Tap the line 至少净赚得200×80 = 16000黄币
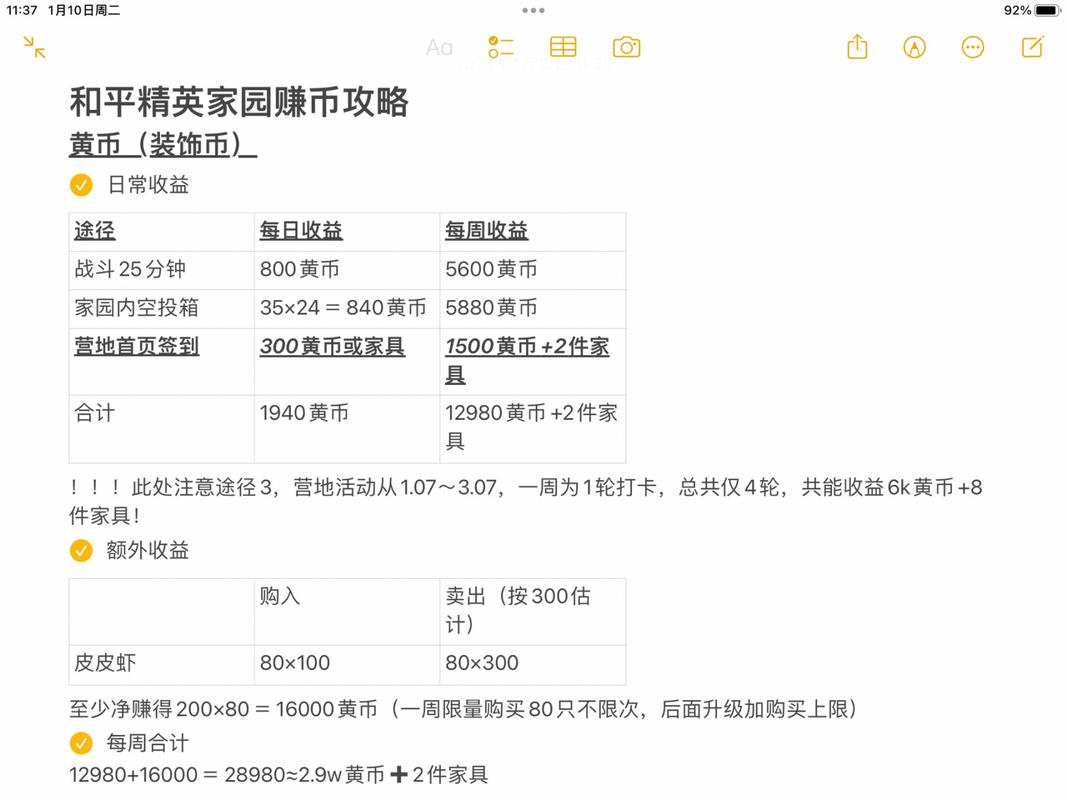Image resolution: width=1067 pixels, height=800 pixels. (463, 710)
